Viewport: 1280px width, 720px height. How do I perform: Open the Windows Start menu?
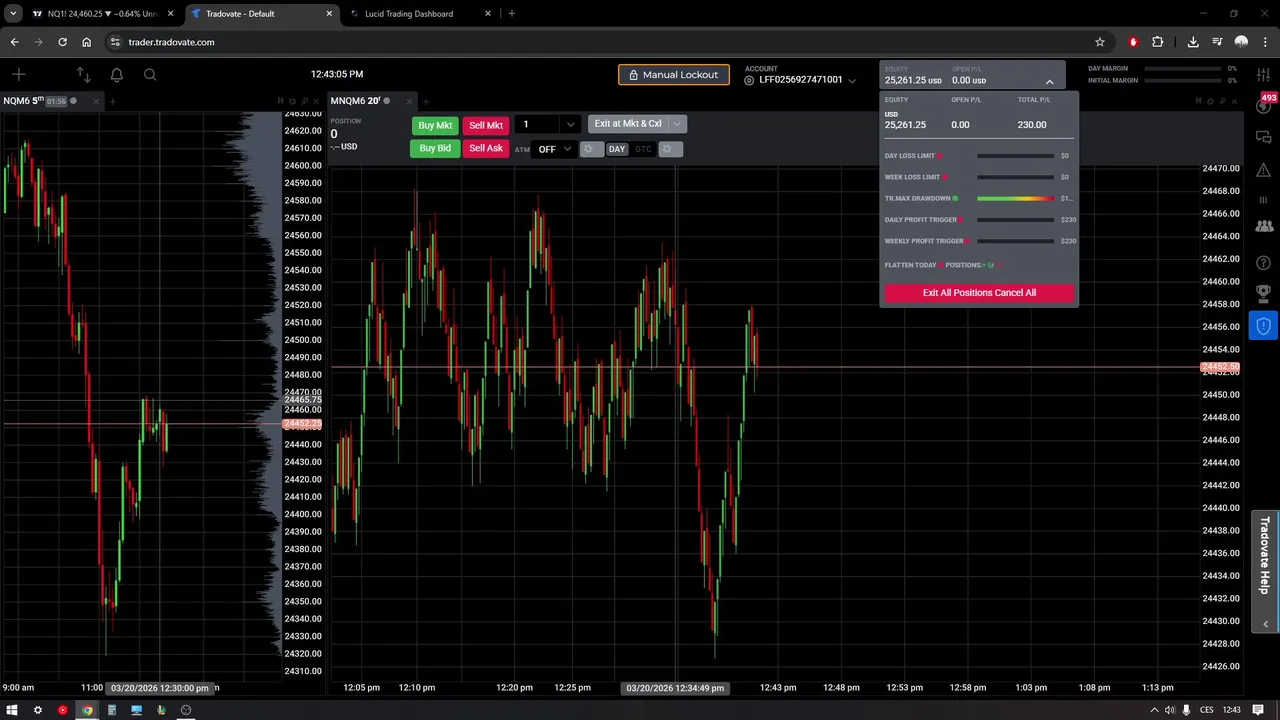pyautogui.click(x=13, y=710)
